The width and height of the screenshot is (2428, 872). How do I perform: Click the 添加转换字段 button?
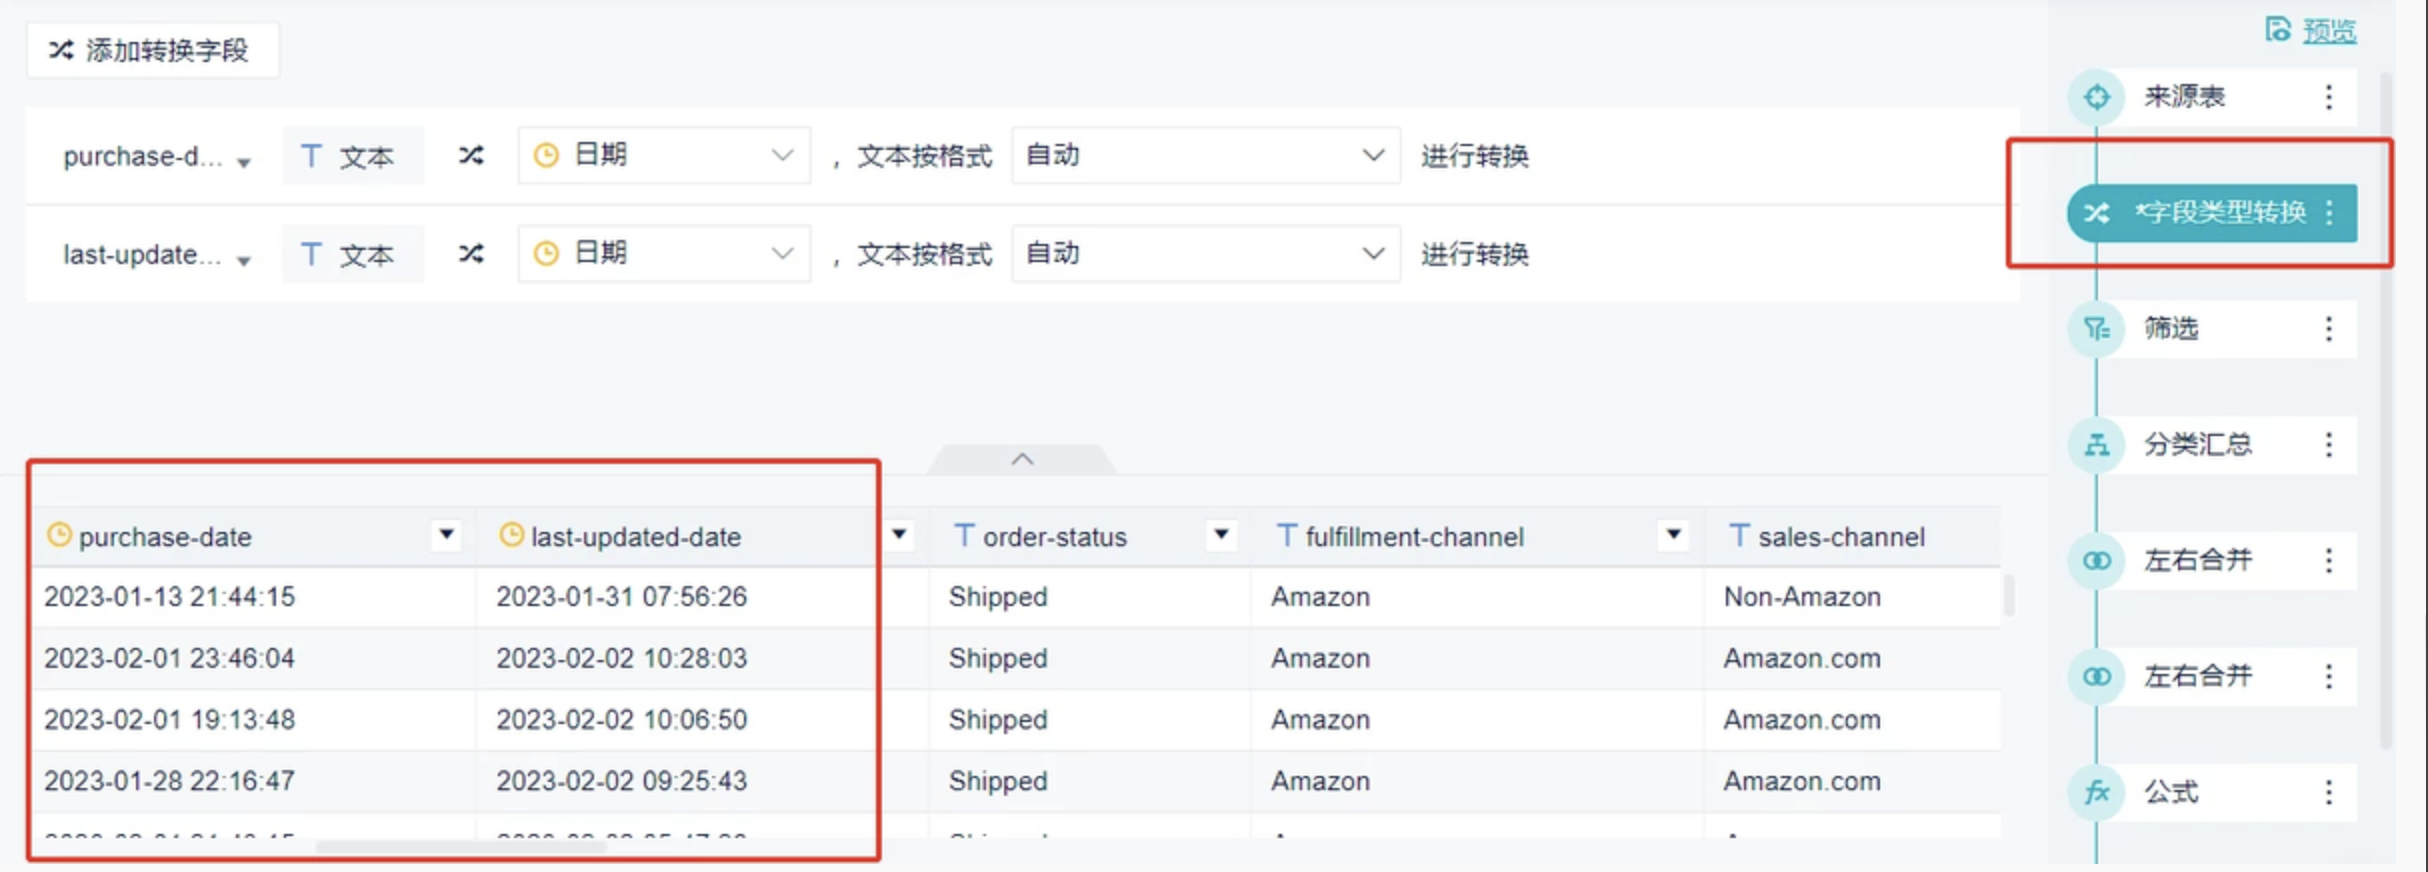(x=152, y=50)
